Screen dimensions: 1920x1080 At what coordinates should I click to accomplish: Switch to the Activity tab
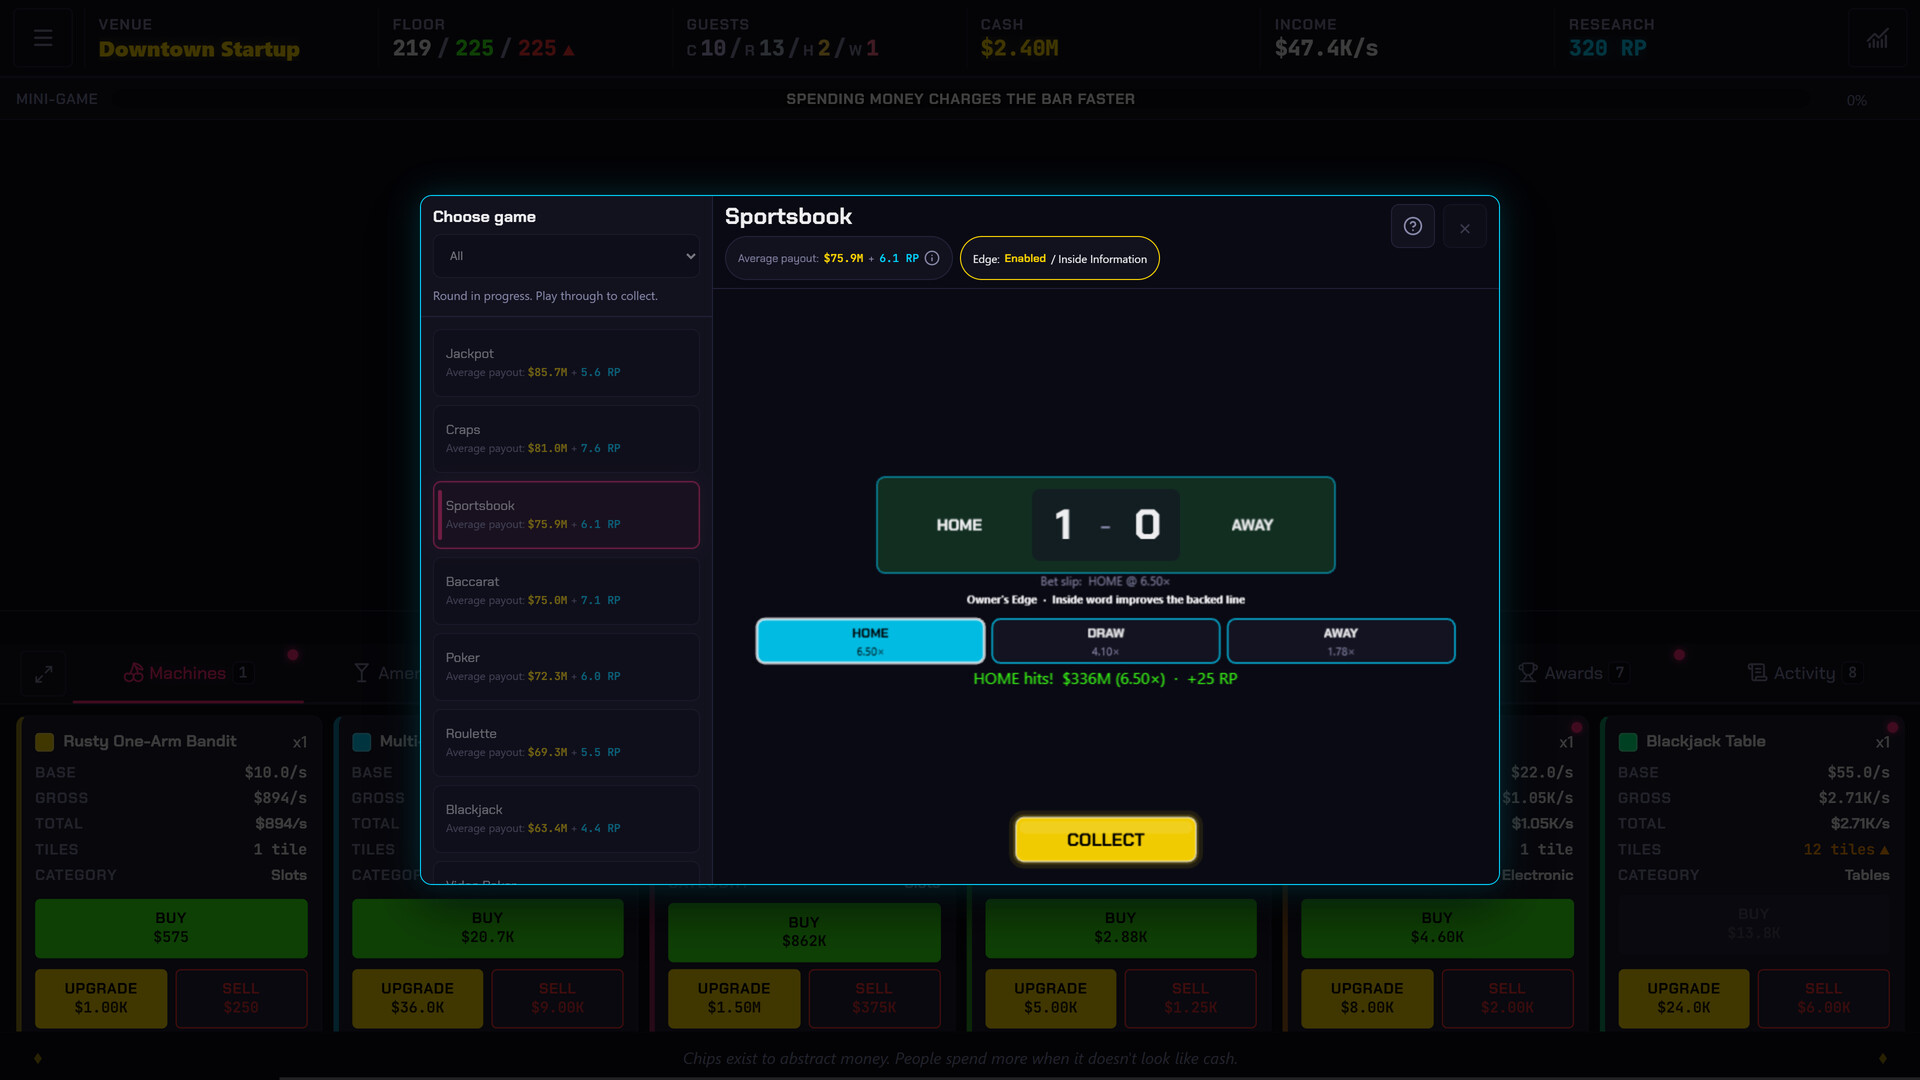click(x=1804, y=673)
